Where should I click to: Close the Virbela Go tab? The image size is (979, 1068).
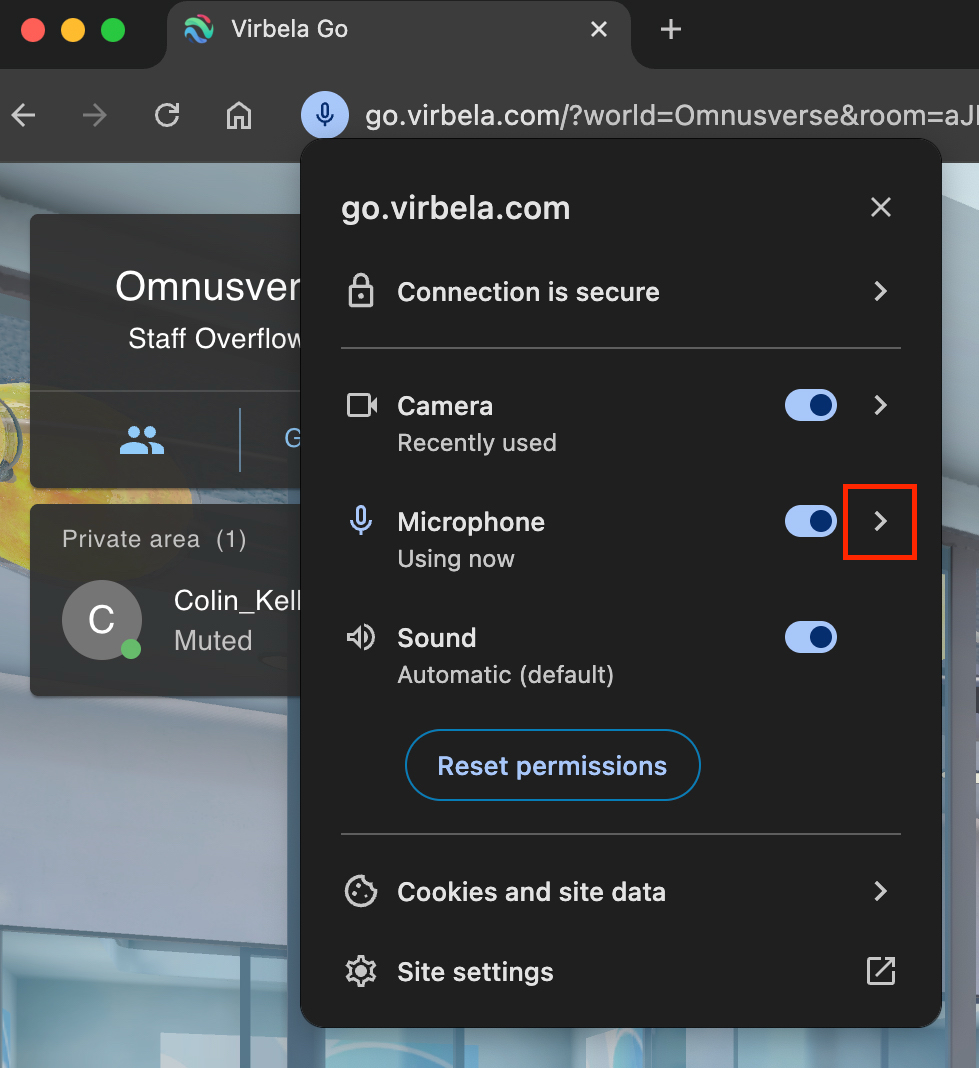pos(599,30)
